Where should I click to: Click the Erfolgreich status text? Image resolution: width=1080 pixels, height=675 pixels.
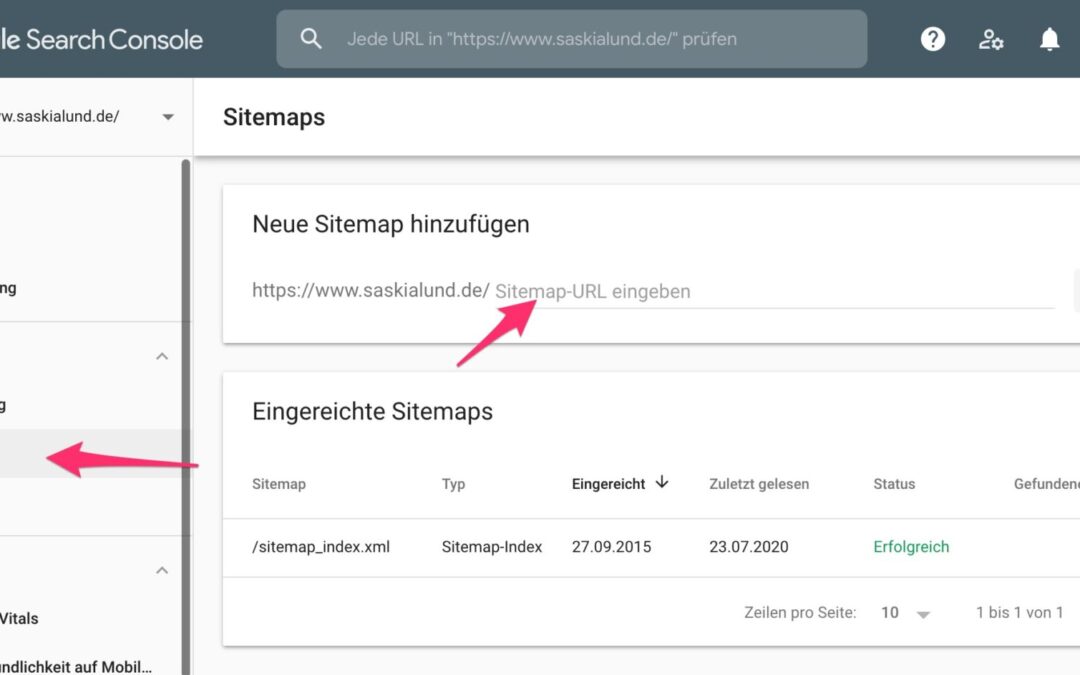point(911,547)
